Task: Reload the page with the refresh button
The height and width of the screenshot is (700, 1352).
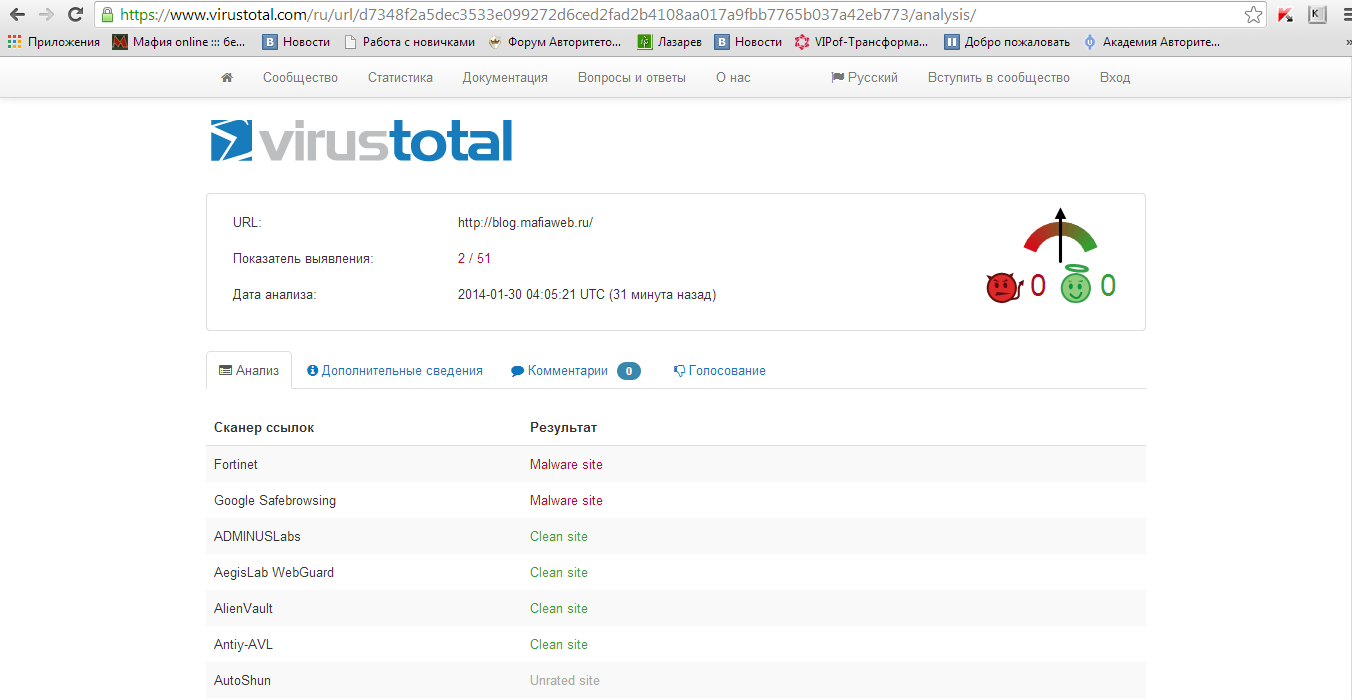Action: [75, 15]
